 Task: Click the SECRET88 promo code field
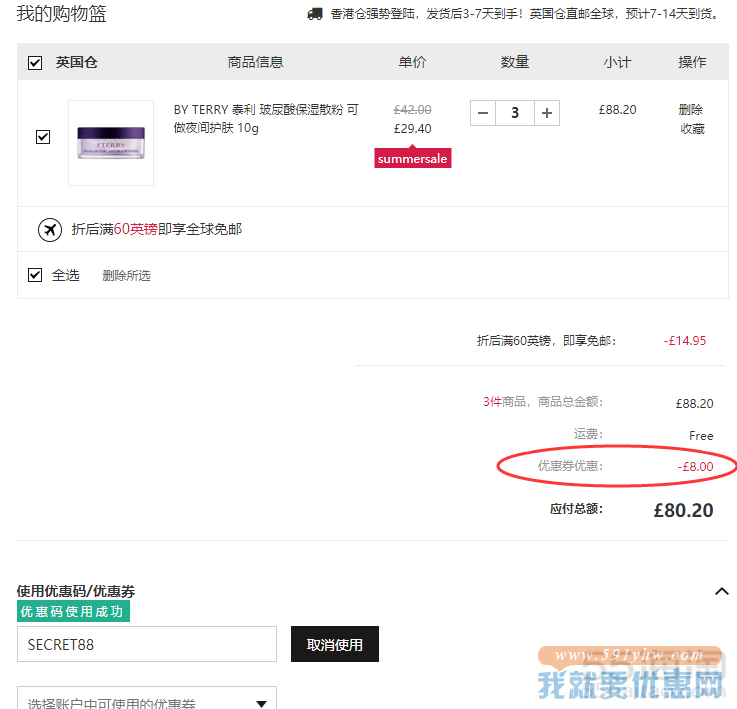[147, 644]
